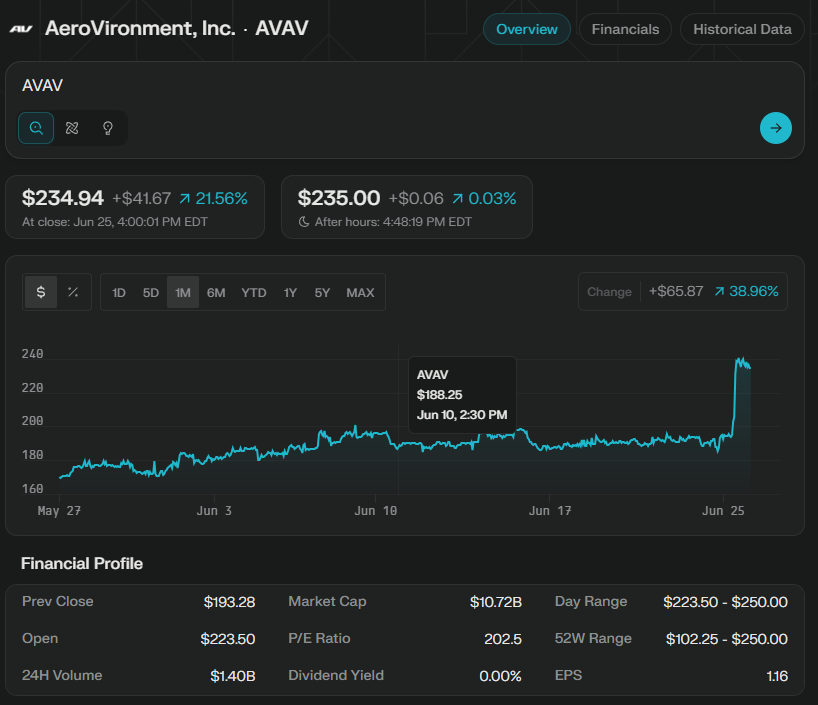The width and height of the screenshot is (818, 705).
Task: Click the AeroVironment, Inc. AVAV title
Action: [x=177, y=28]
